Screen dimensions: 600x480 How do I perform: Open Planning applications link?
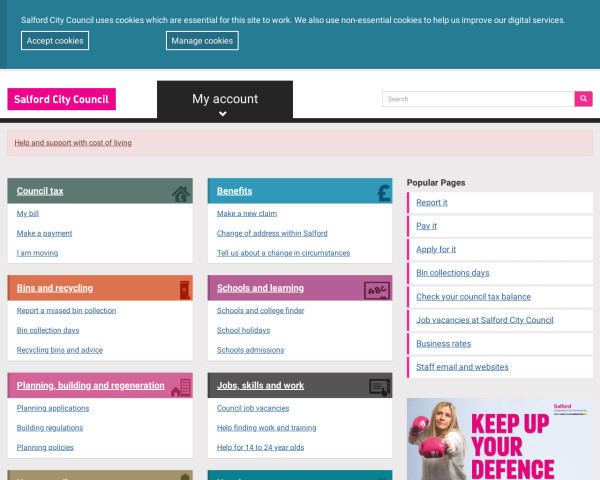click(53, 408)
